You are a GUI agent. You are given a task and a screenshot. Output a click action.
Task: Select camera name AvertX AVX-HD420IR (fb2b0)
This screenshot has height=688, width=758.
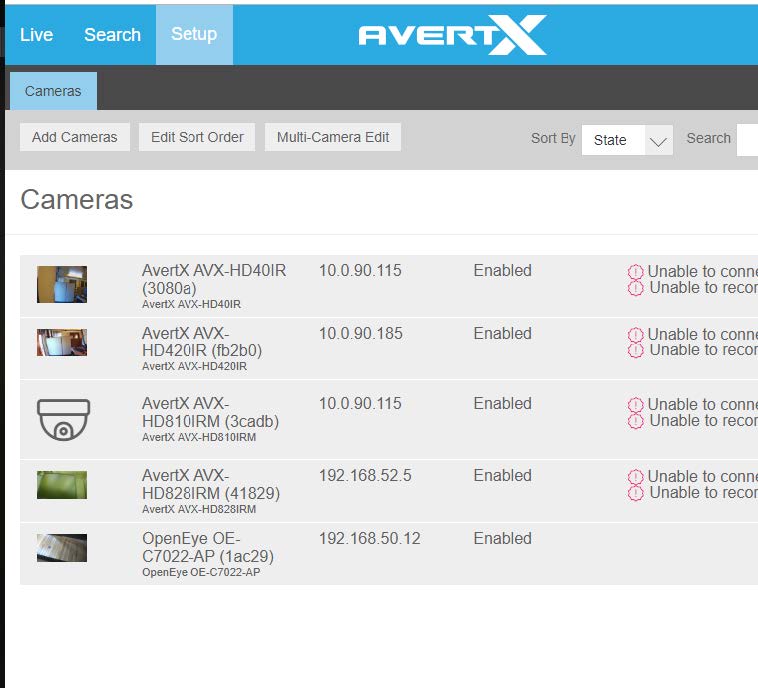coord(202,342)
